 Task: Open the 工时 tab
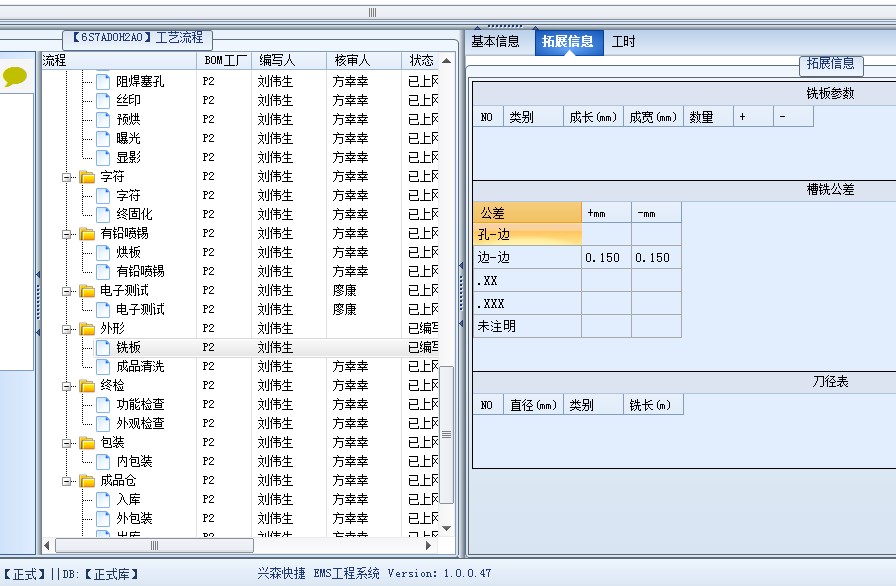[x=623, y=41]
